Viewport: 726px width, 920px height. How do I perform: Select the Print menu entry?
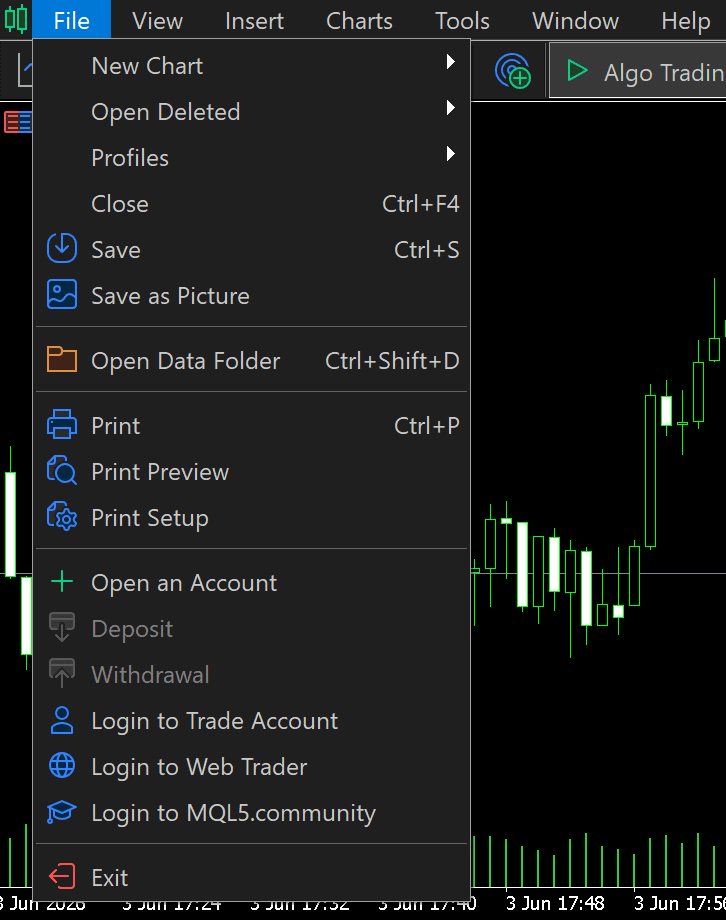coord(252,425)
